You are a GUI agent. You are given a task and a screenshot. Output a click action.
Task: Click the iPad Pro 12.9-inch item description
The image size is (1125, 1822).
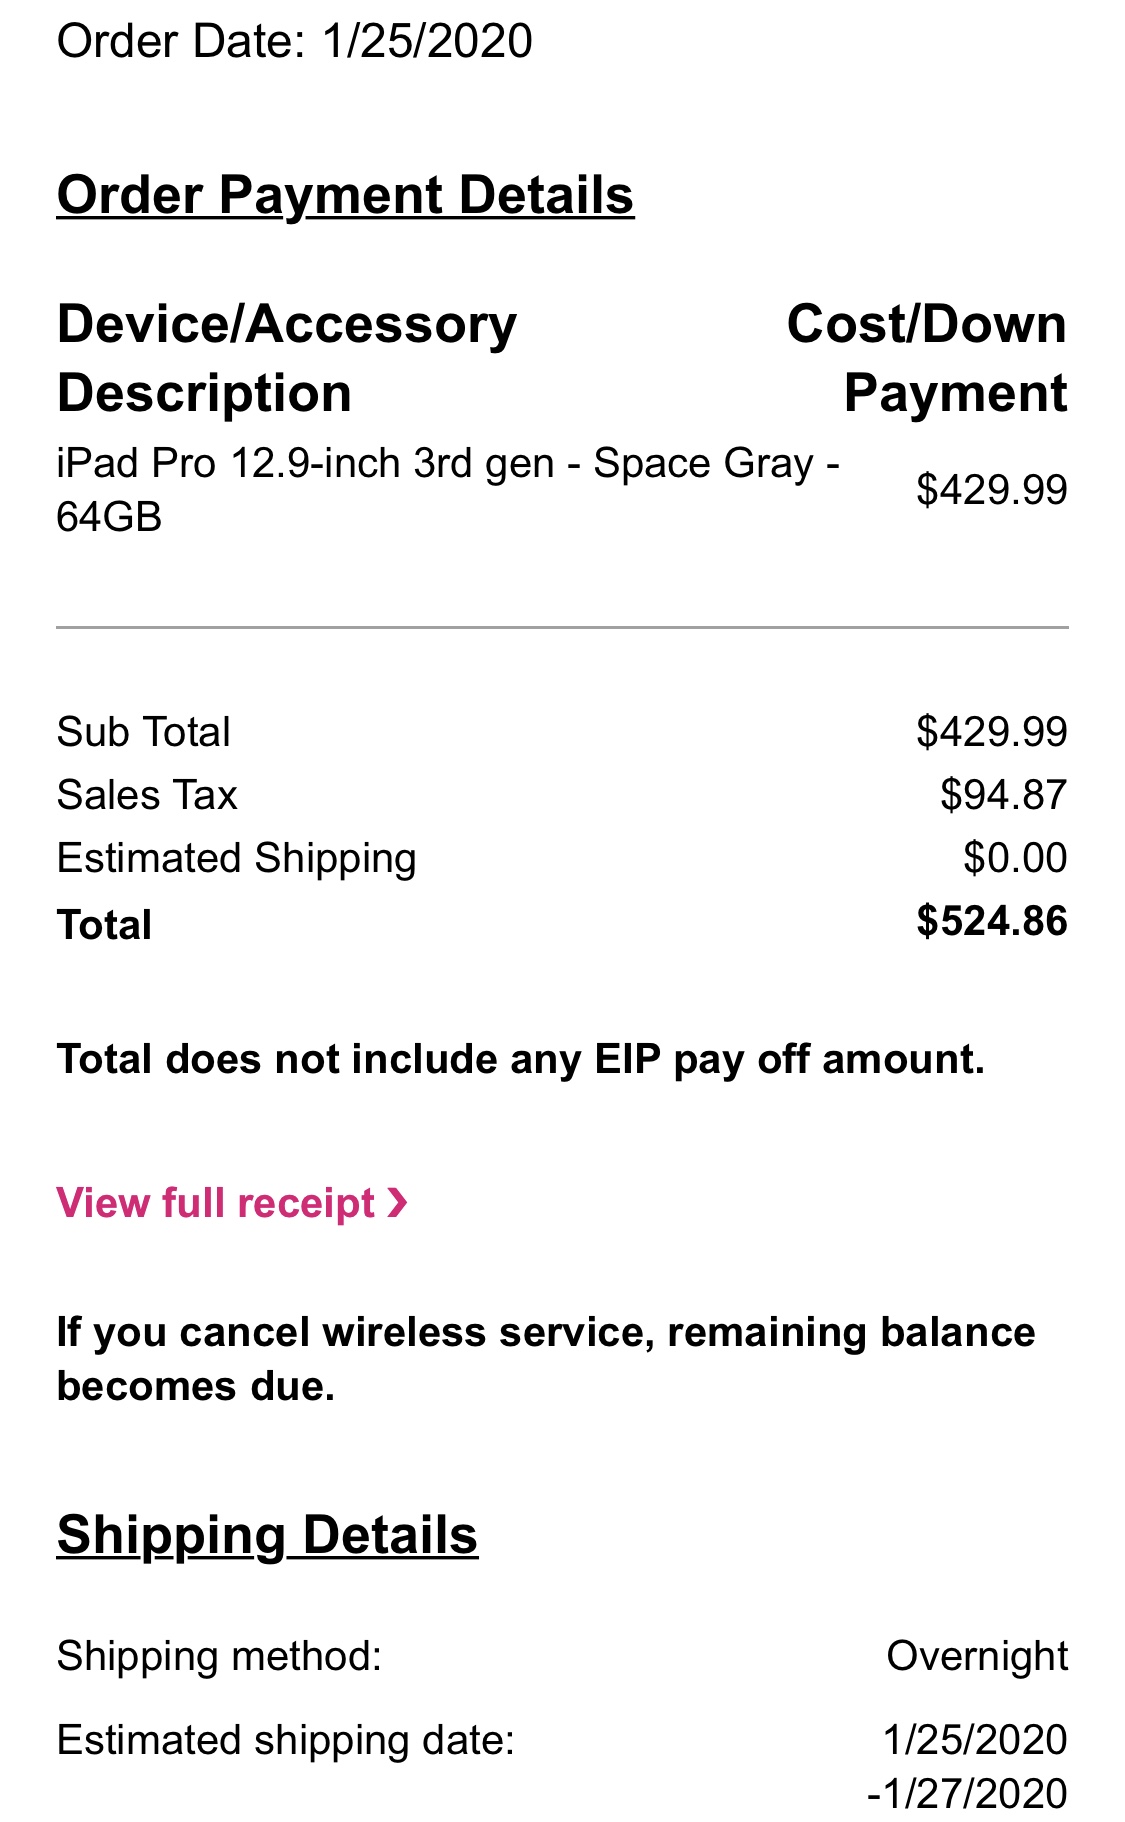click(x=447, y=490)
